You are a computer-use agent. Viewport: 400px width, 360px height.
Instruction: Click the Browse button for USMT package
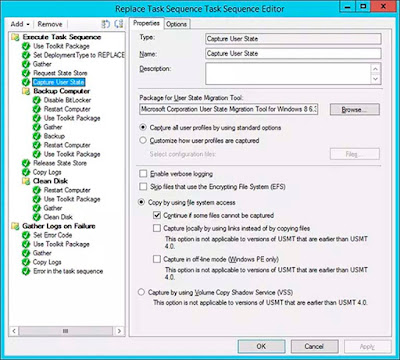pos(355,110)
